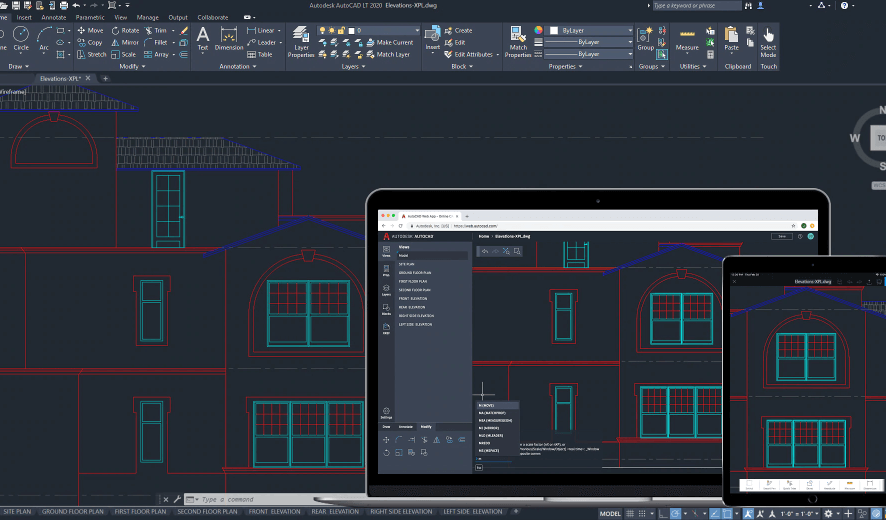The image size is (886, 520).
Task: Click the Edit Attributes button
Action: [471, 55]
